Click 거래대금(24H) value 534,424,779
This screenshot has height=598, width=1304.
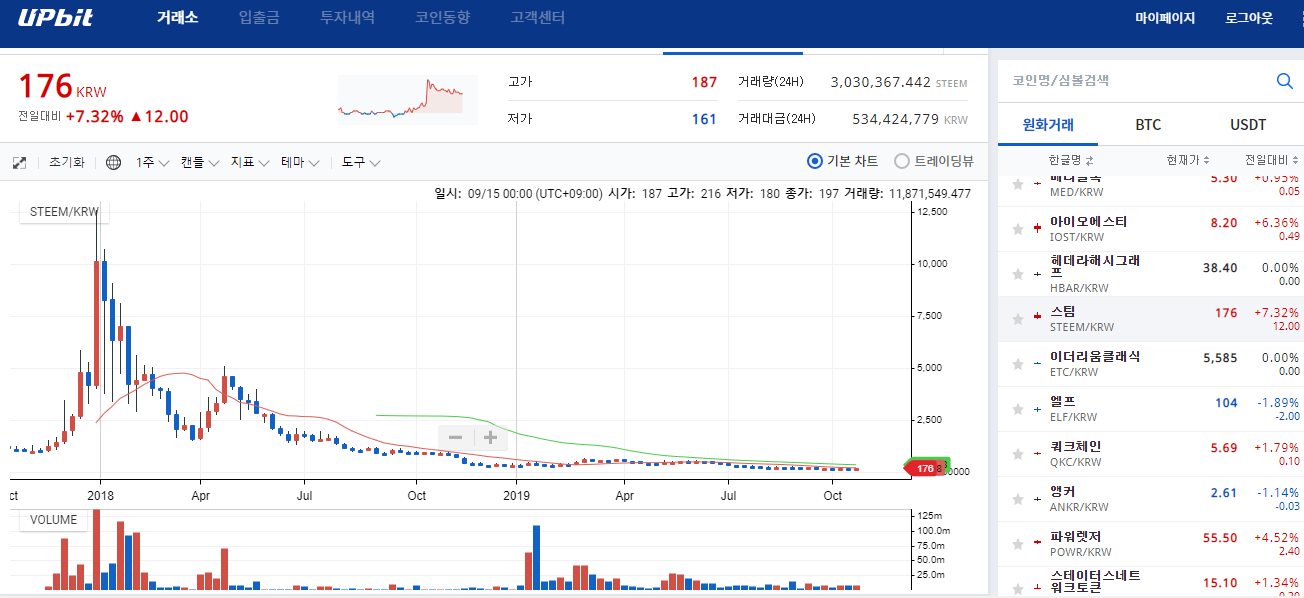click(895, 119)
